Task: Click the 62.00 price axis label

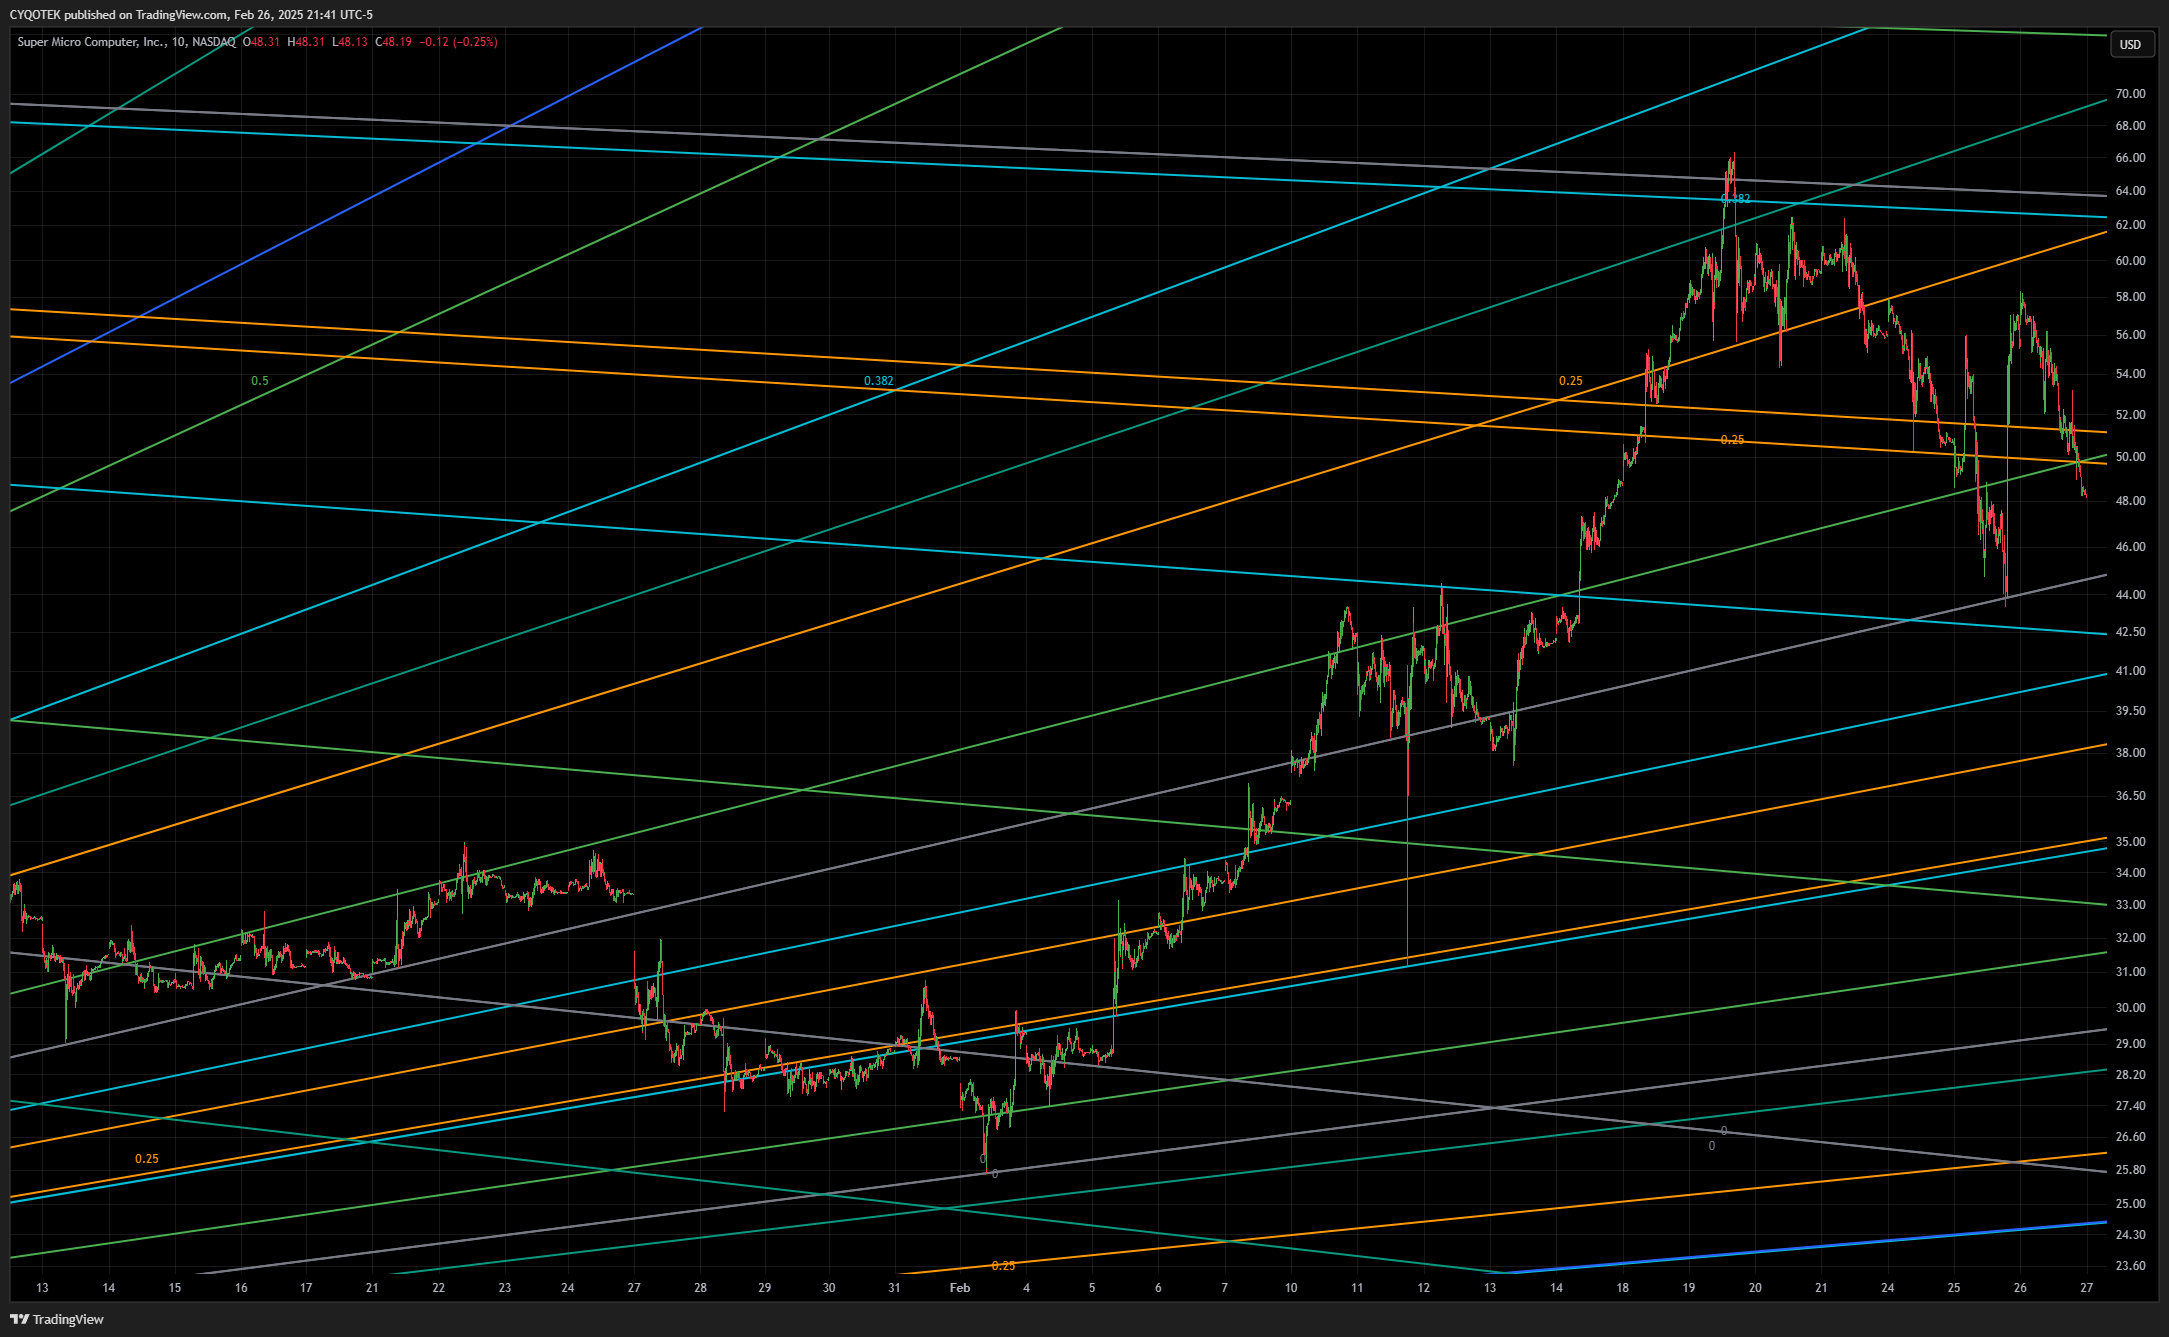Action: coord(2130,225)
